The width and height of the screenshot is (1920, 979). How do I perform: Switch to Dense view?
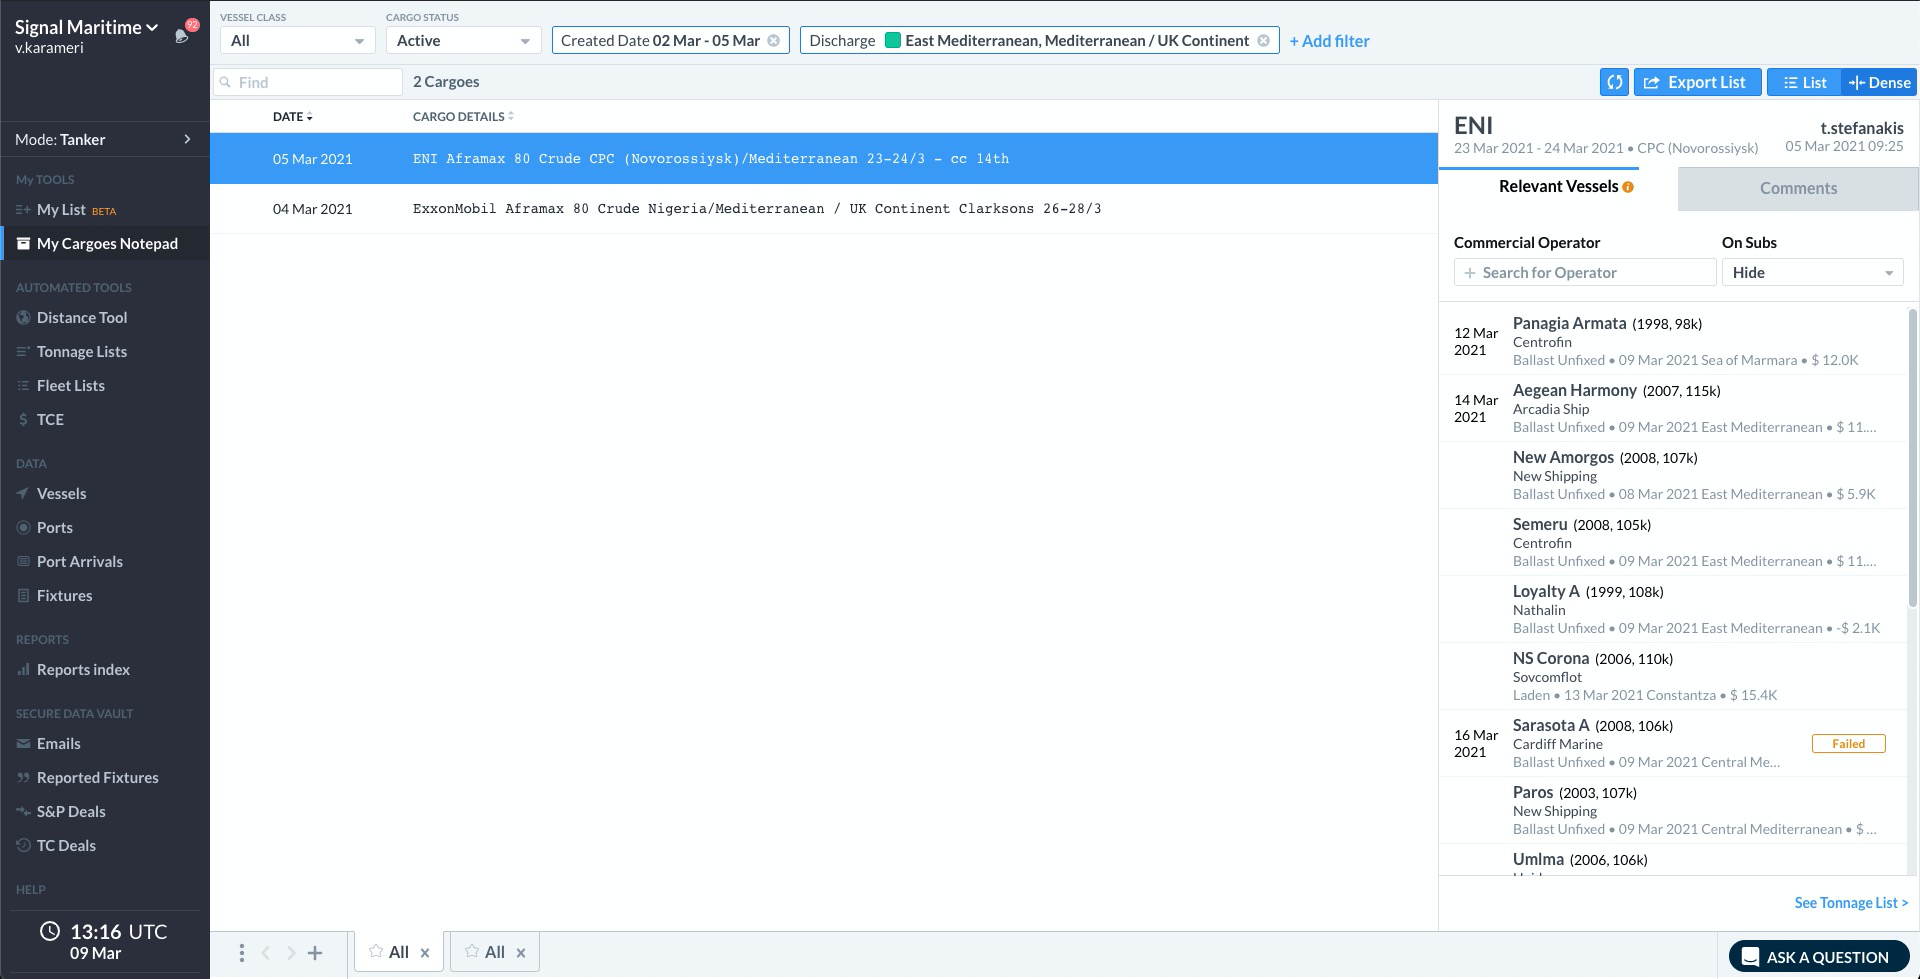(1879, 82)
